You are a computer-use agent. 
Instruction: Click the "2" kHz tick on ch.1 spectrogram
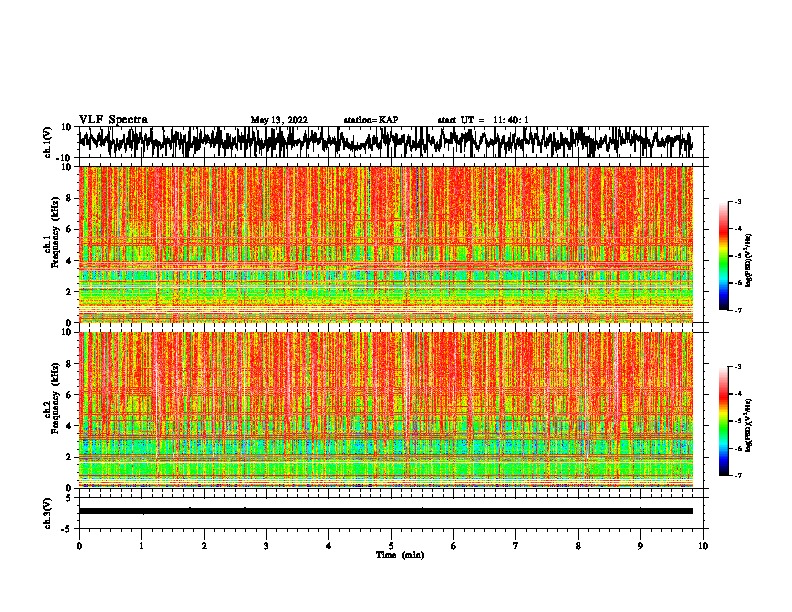(69, 292)
